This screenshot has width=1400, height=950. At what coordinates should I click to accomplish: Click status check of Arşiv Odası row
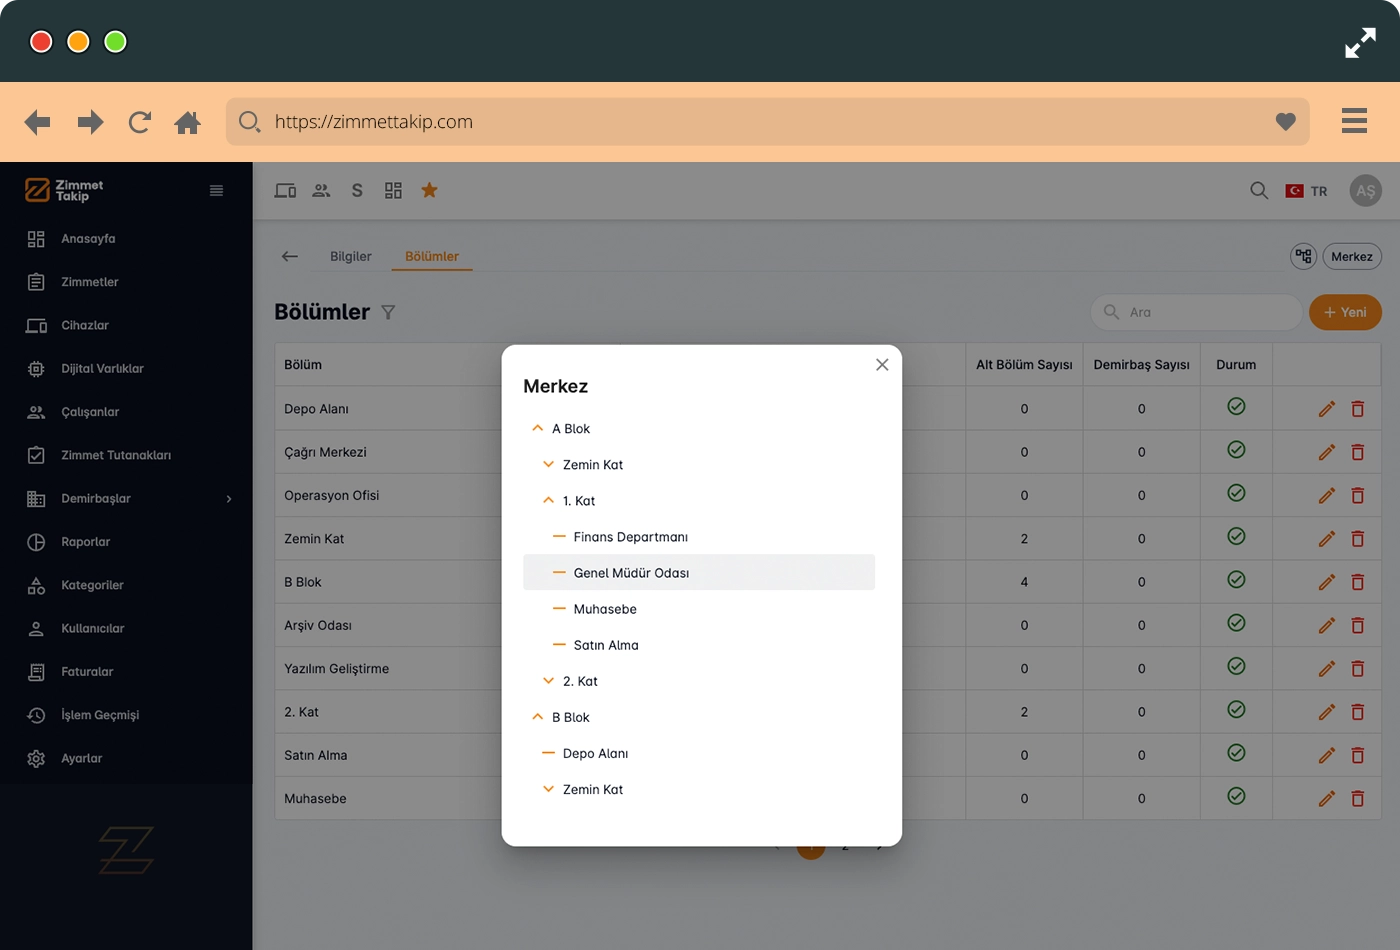coord(1236,623)
